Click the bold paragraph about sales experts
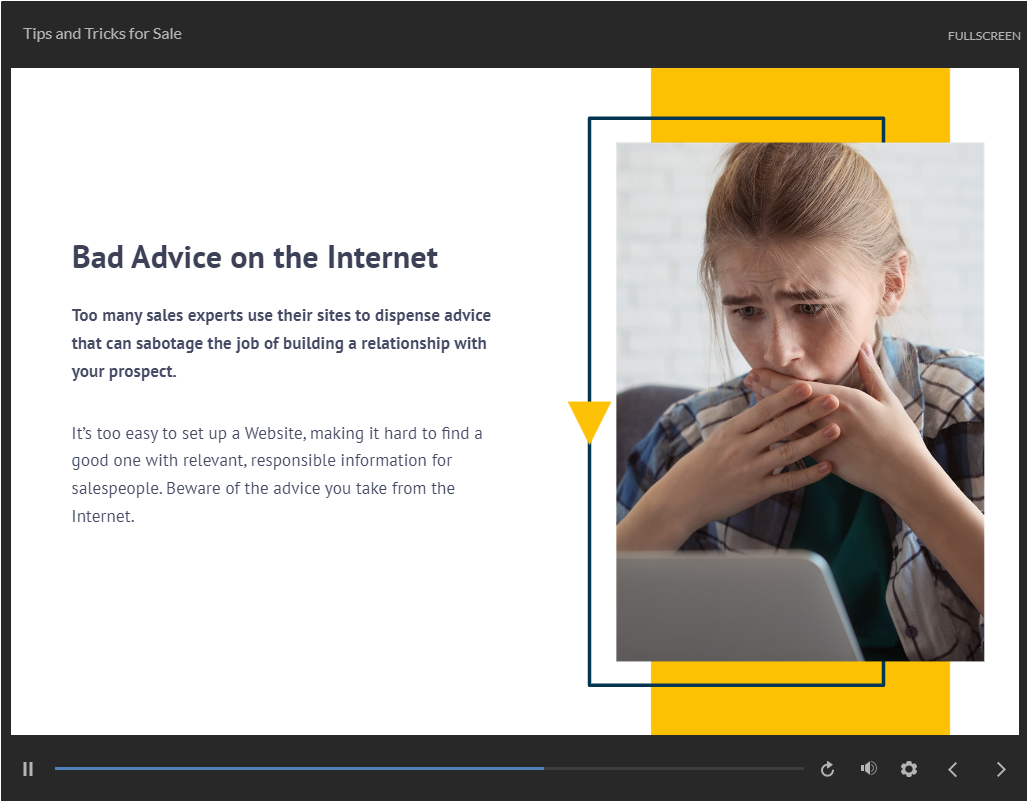The image size is (1027, 801). (281, 343)
